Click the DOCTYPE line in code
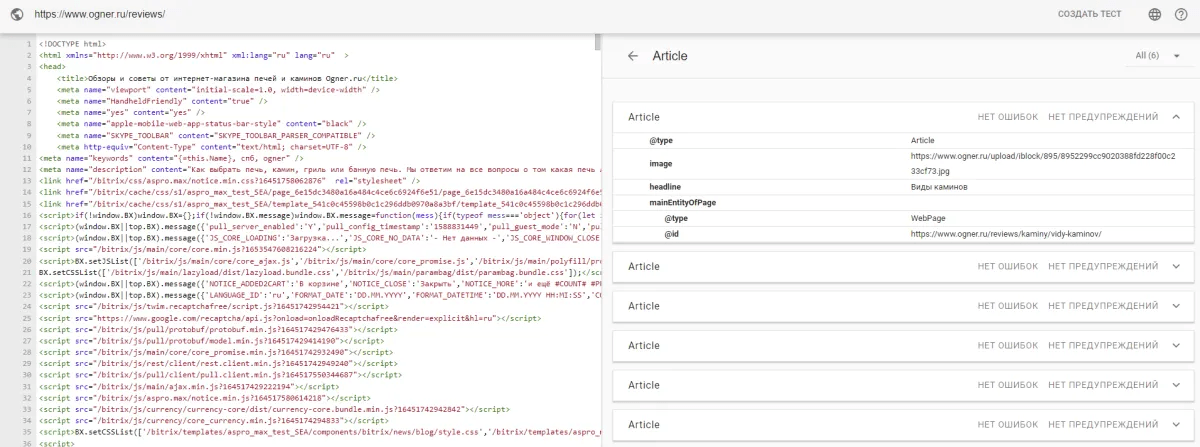 pos(73,44)
